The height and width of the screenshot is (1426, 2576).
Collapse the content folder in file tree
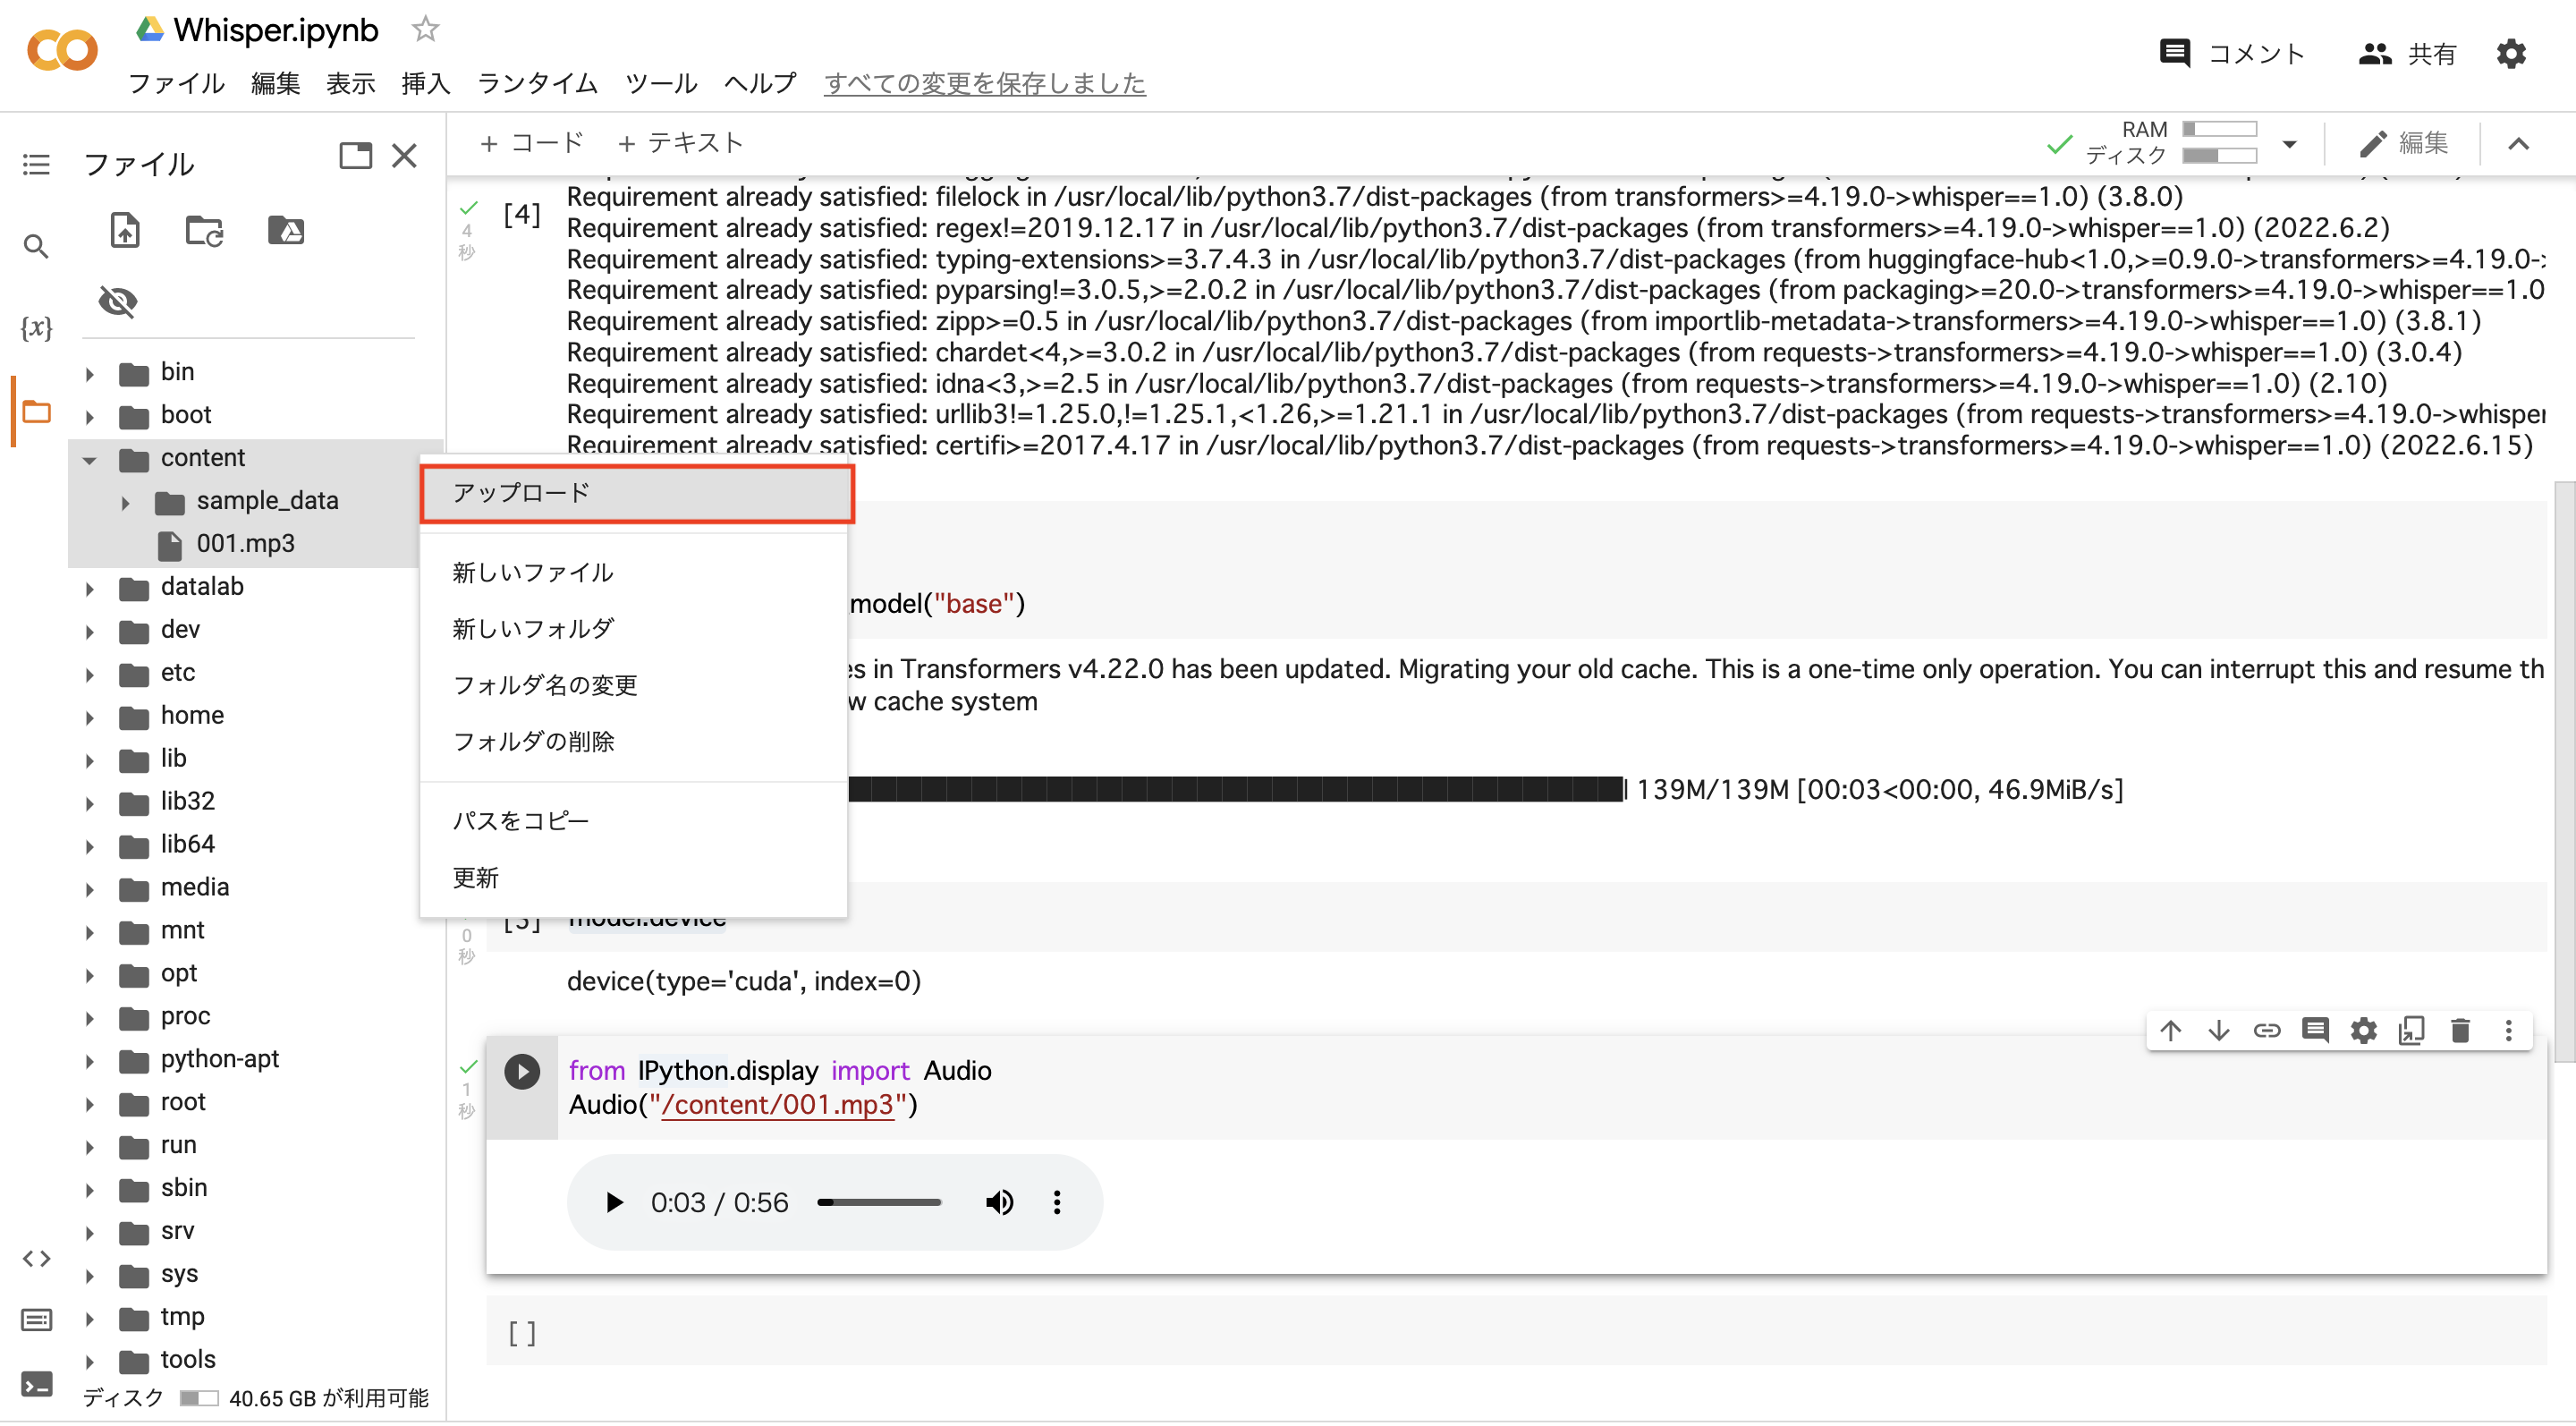click(89, 460)
